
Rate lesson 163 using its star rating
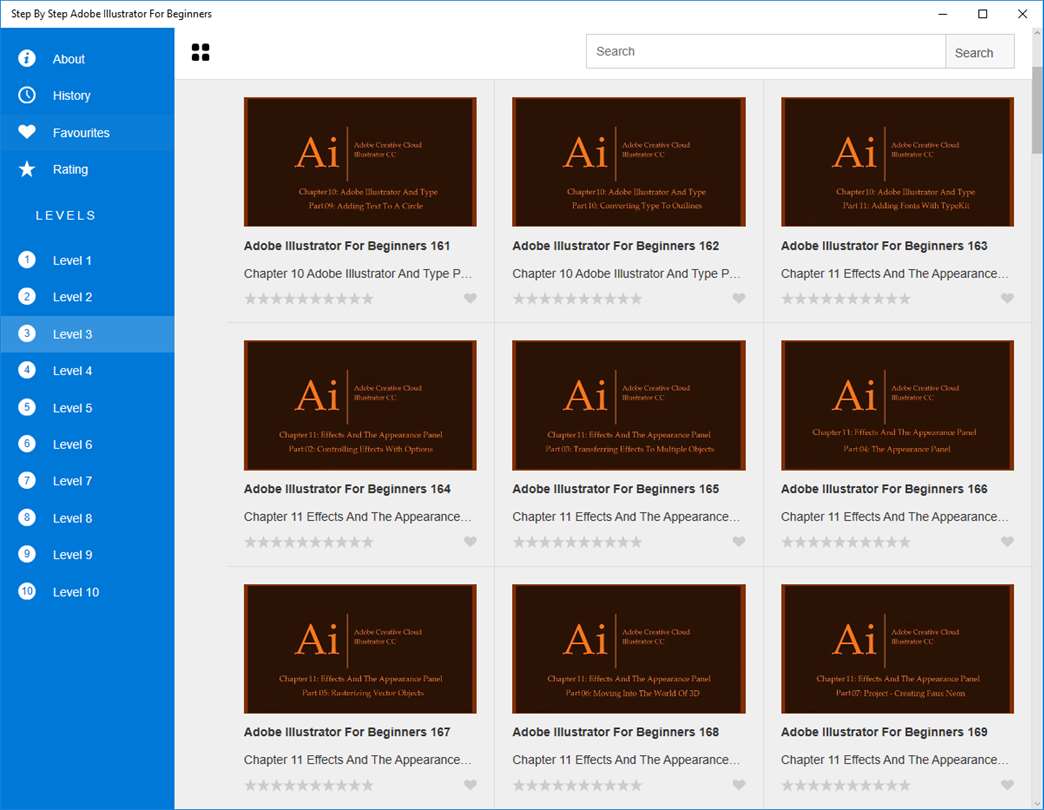[846, 299]
